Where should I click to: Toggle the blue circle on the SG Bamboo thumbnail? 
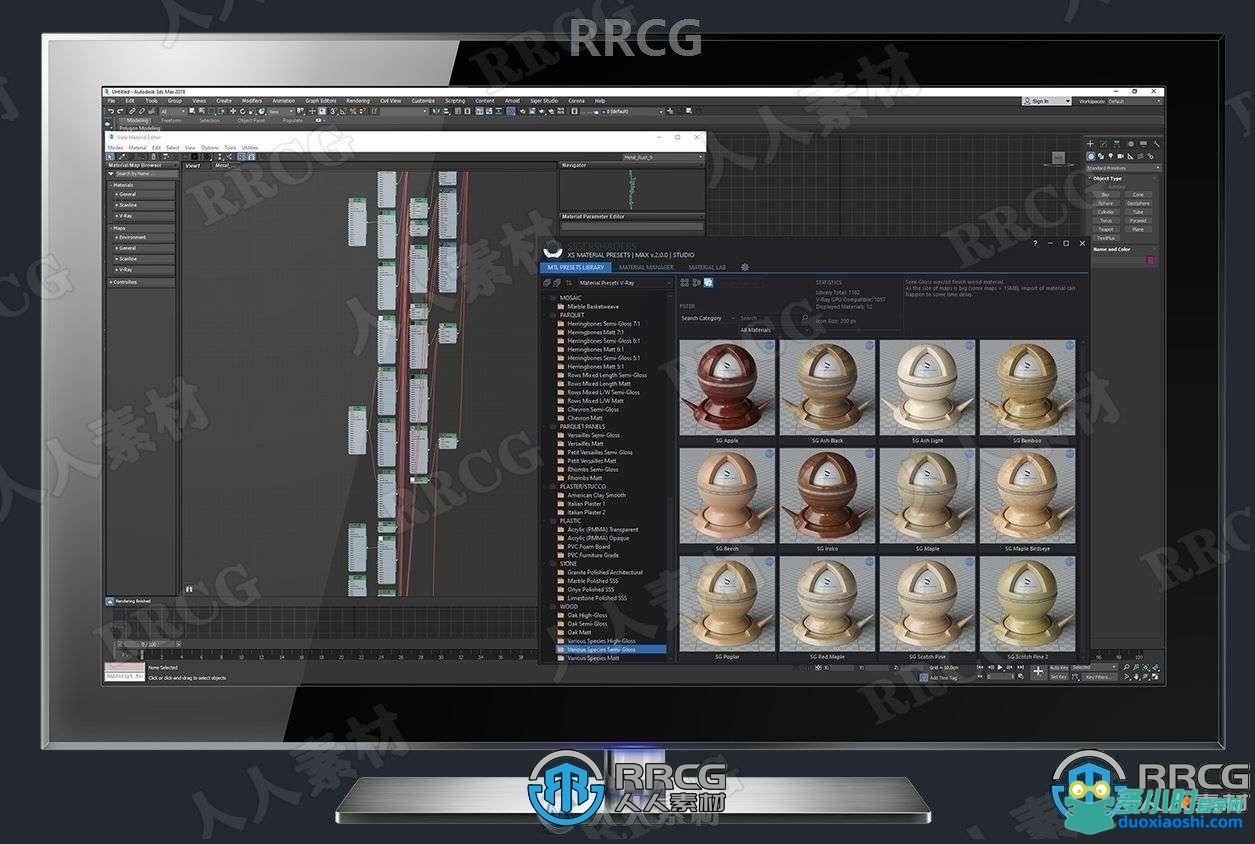(1069, 346)
